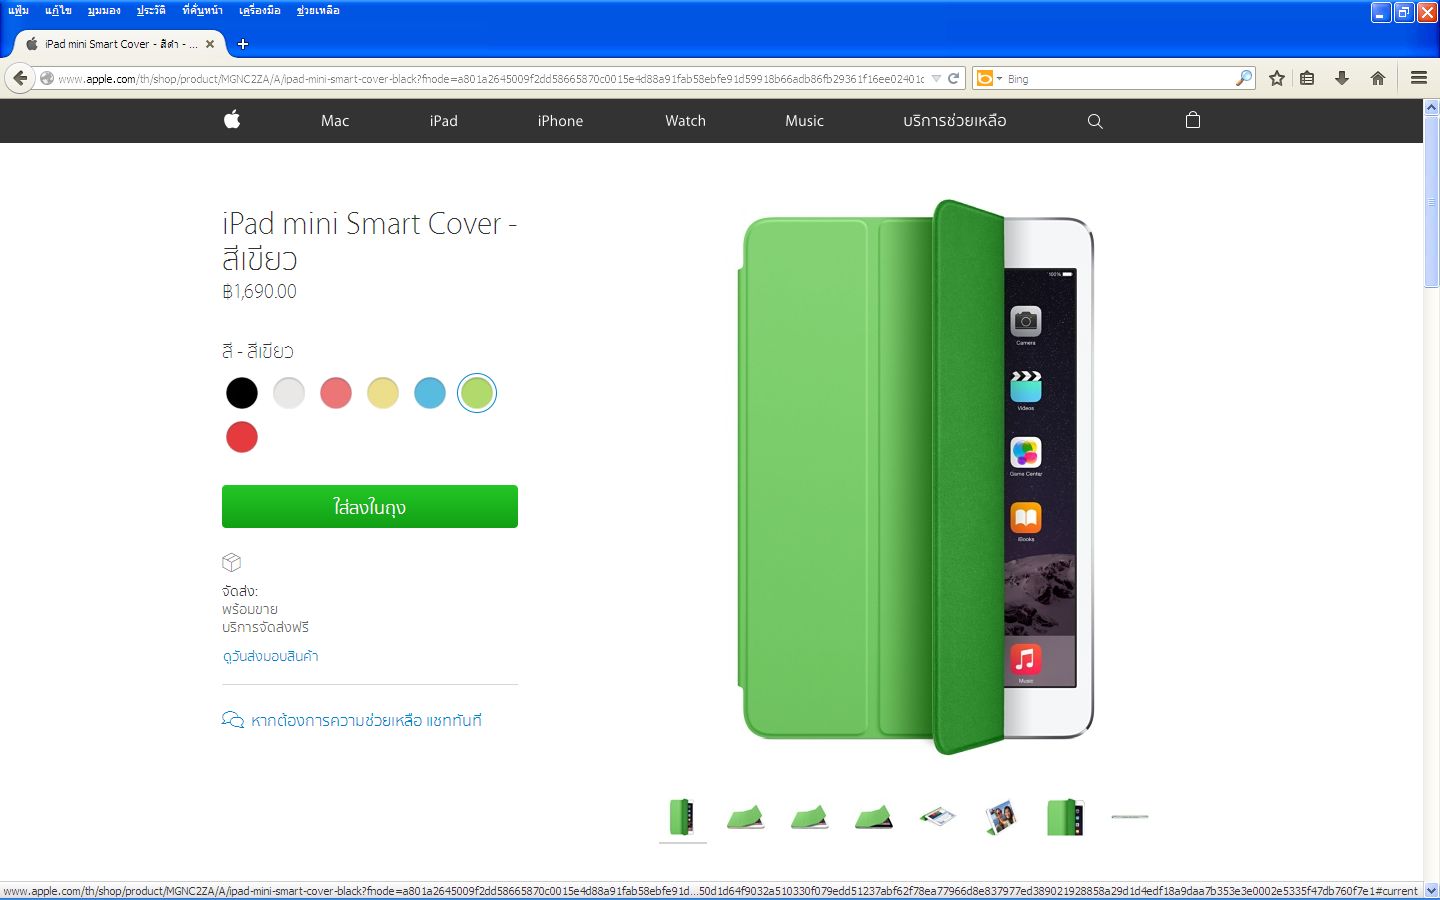Screen dimensions: 1440x900
Task: Go to browser home page icon
Action: click(x=1378, y=78)
